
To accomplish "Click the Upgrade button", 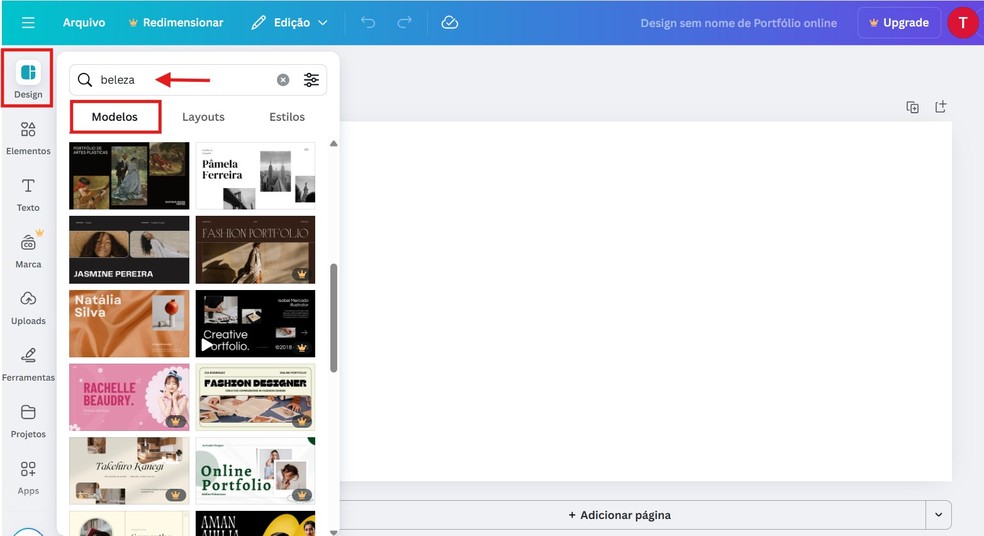I will 899,23.
